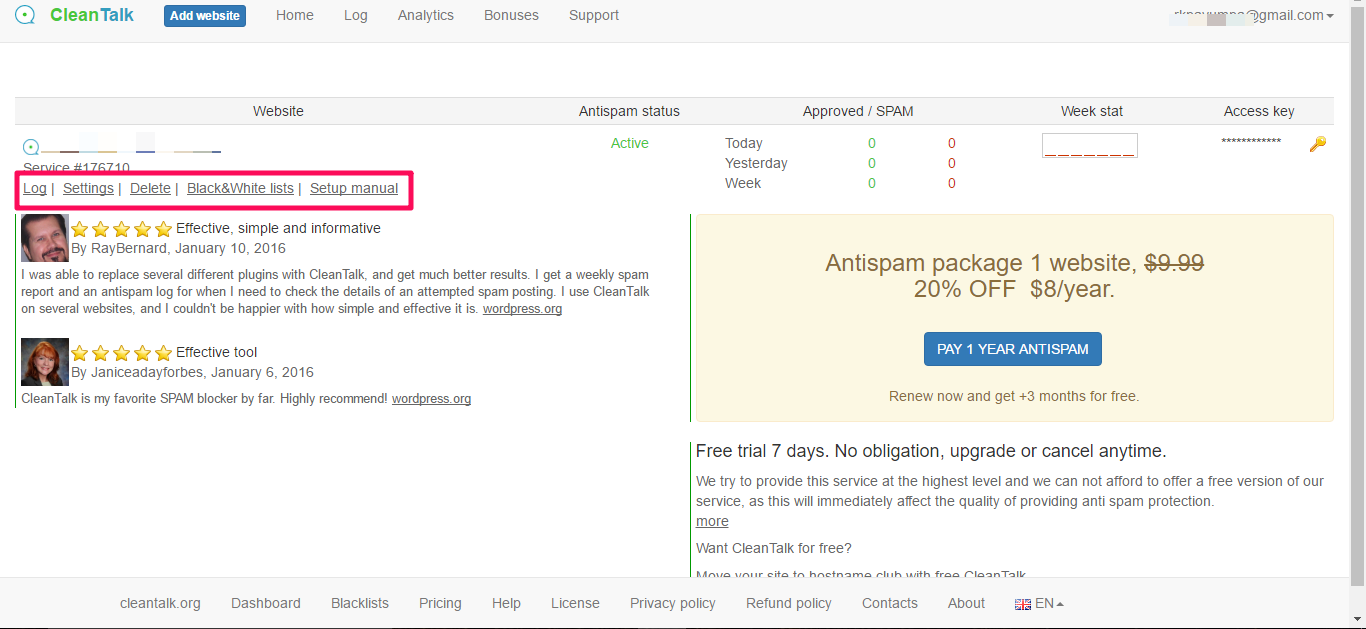This screenshot has height=629, width=1366.
Task: Click the Week row label in stats
Action: coord(743,183)
